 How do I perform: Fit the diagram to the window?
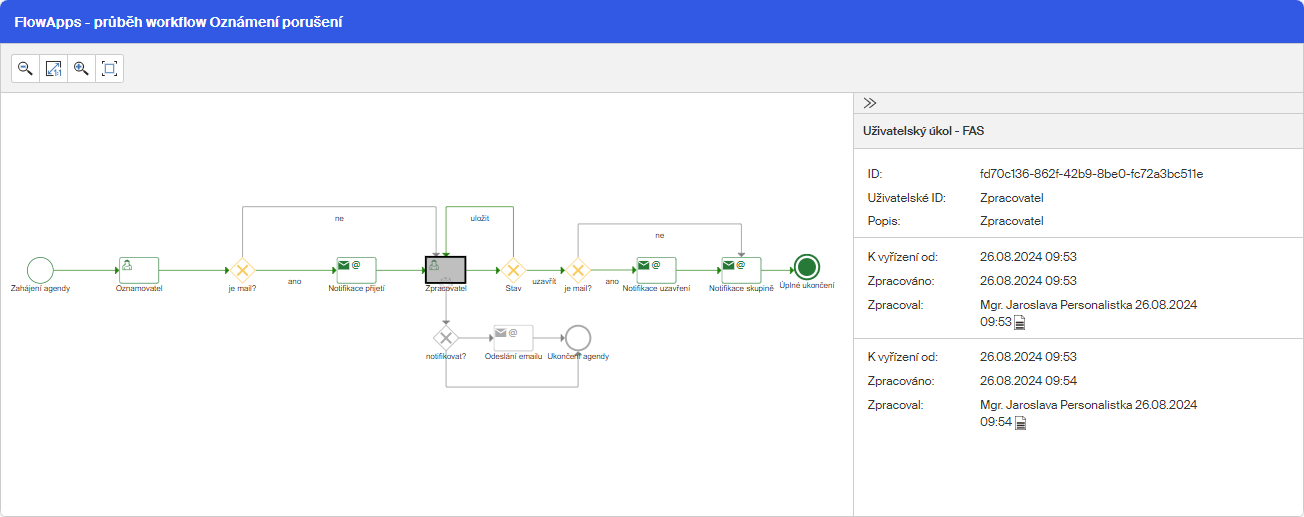tap(110, 69)
